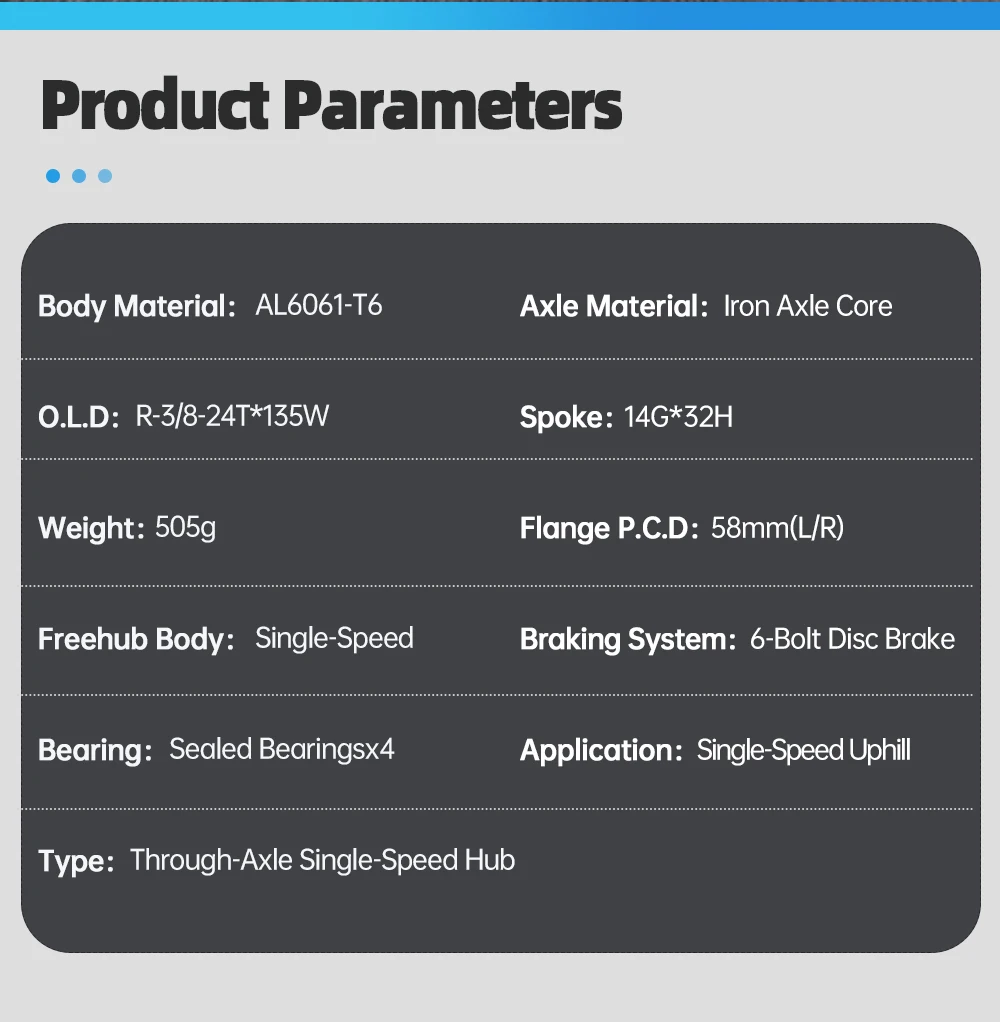The height and width of the screenshot is (1022, 1000).
Task: Click the Freehub Body label
Action: 136,639
